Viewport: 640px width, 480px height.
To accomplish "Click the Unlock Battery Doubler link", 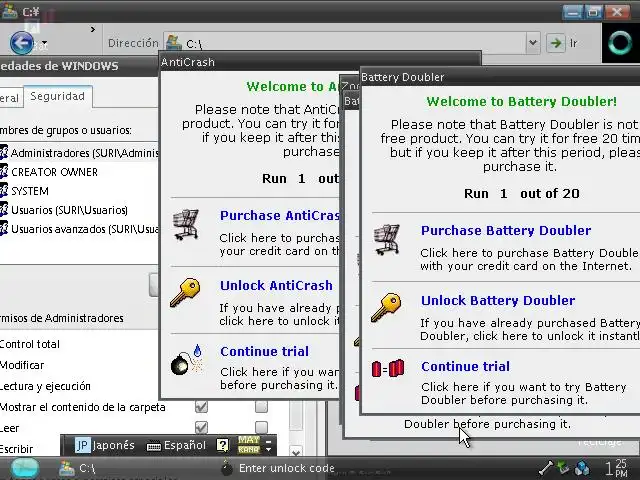I will point(498,301).
